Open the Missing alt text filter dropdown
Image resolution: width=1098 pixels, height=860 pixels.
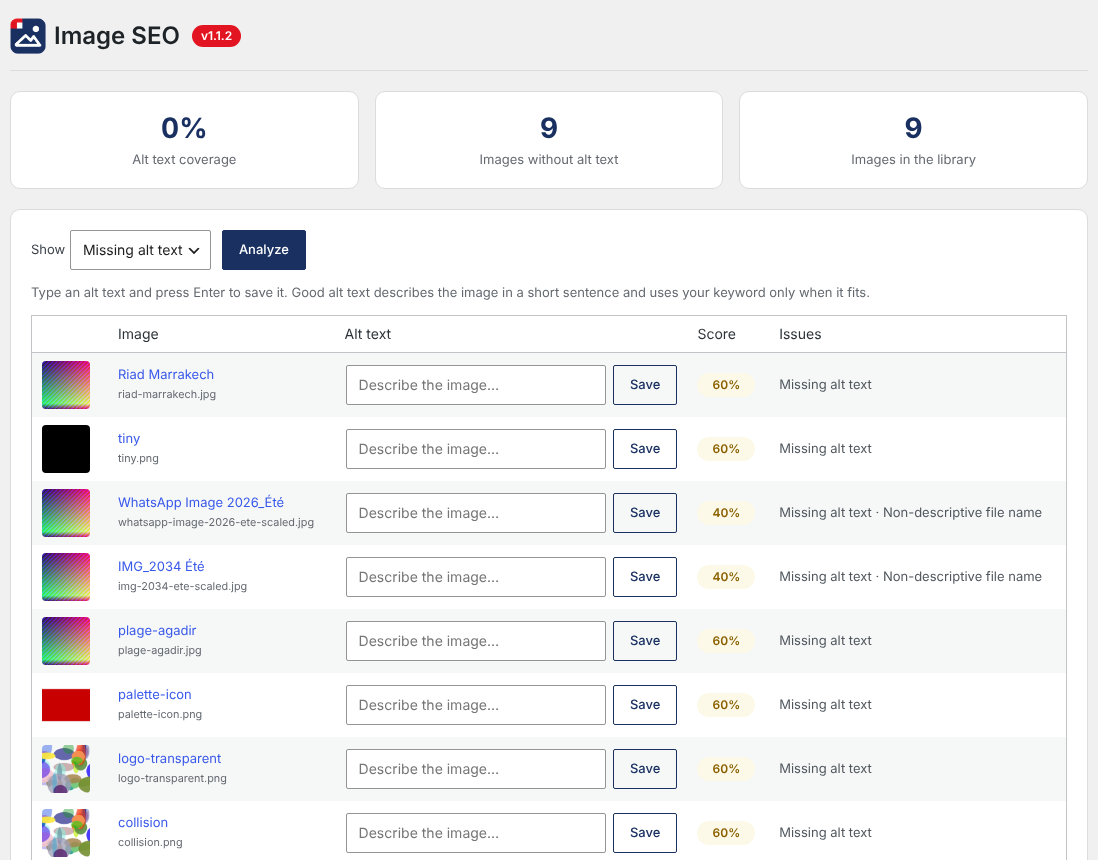tap(140, 250)
